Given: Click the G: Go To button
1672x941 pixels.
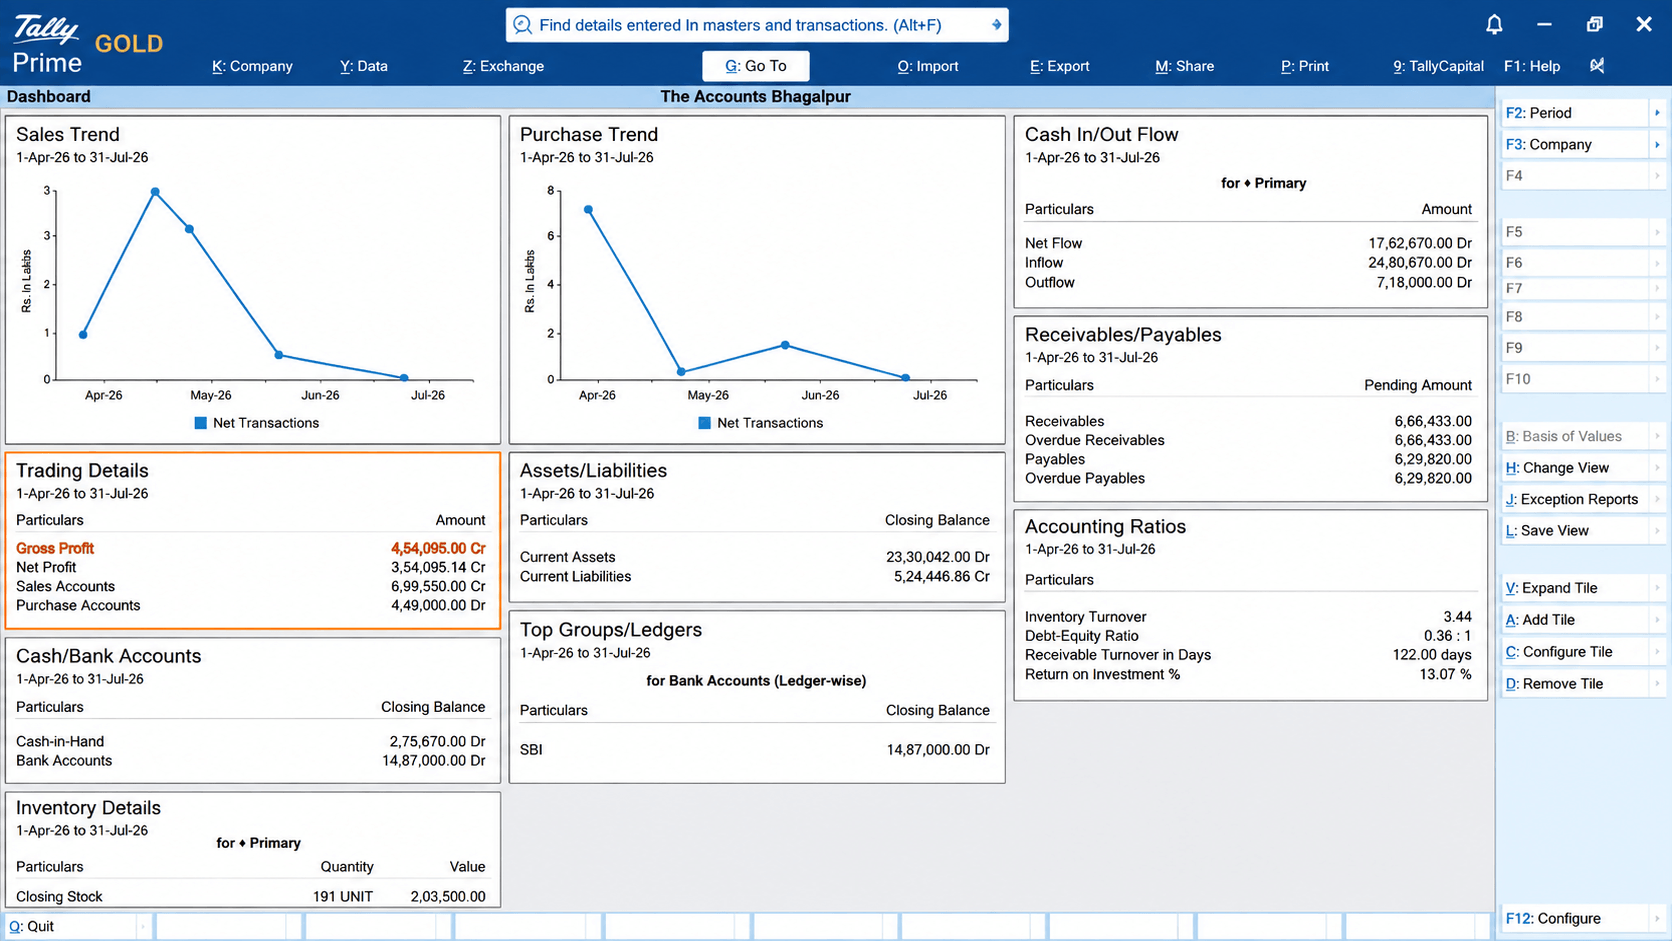Looking at the screenshot, I should coord(756,66).
